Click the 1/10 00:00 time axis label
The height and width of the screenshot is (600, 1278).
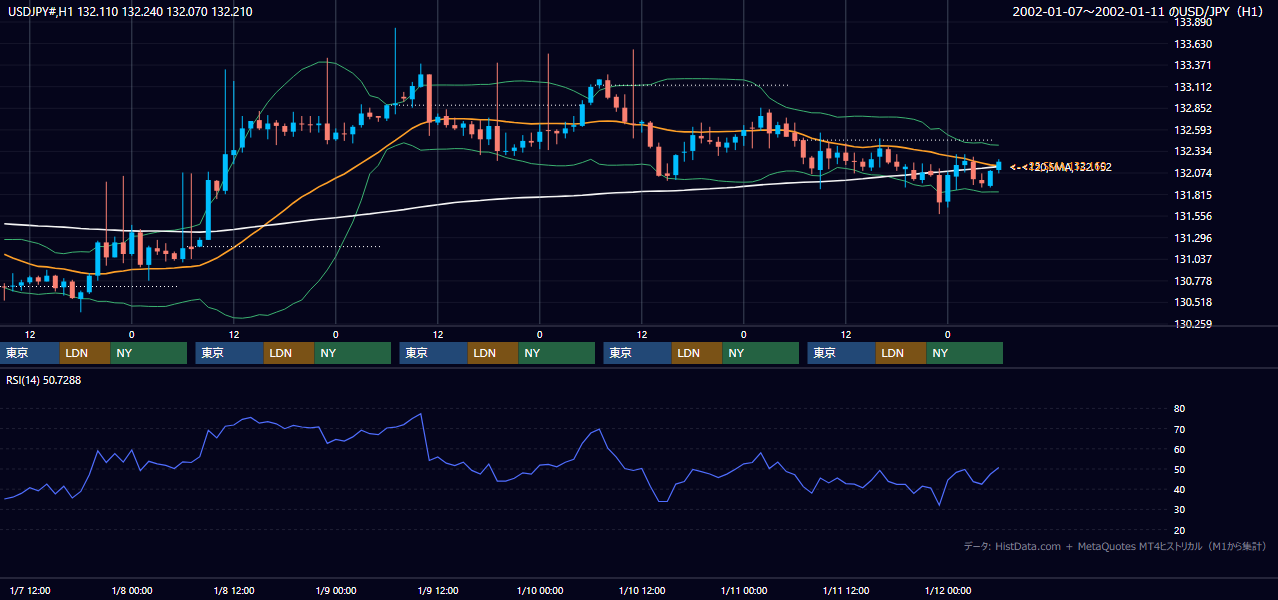click(x=540, y=590)
